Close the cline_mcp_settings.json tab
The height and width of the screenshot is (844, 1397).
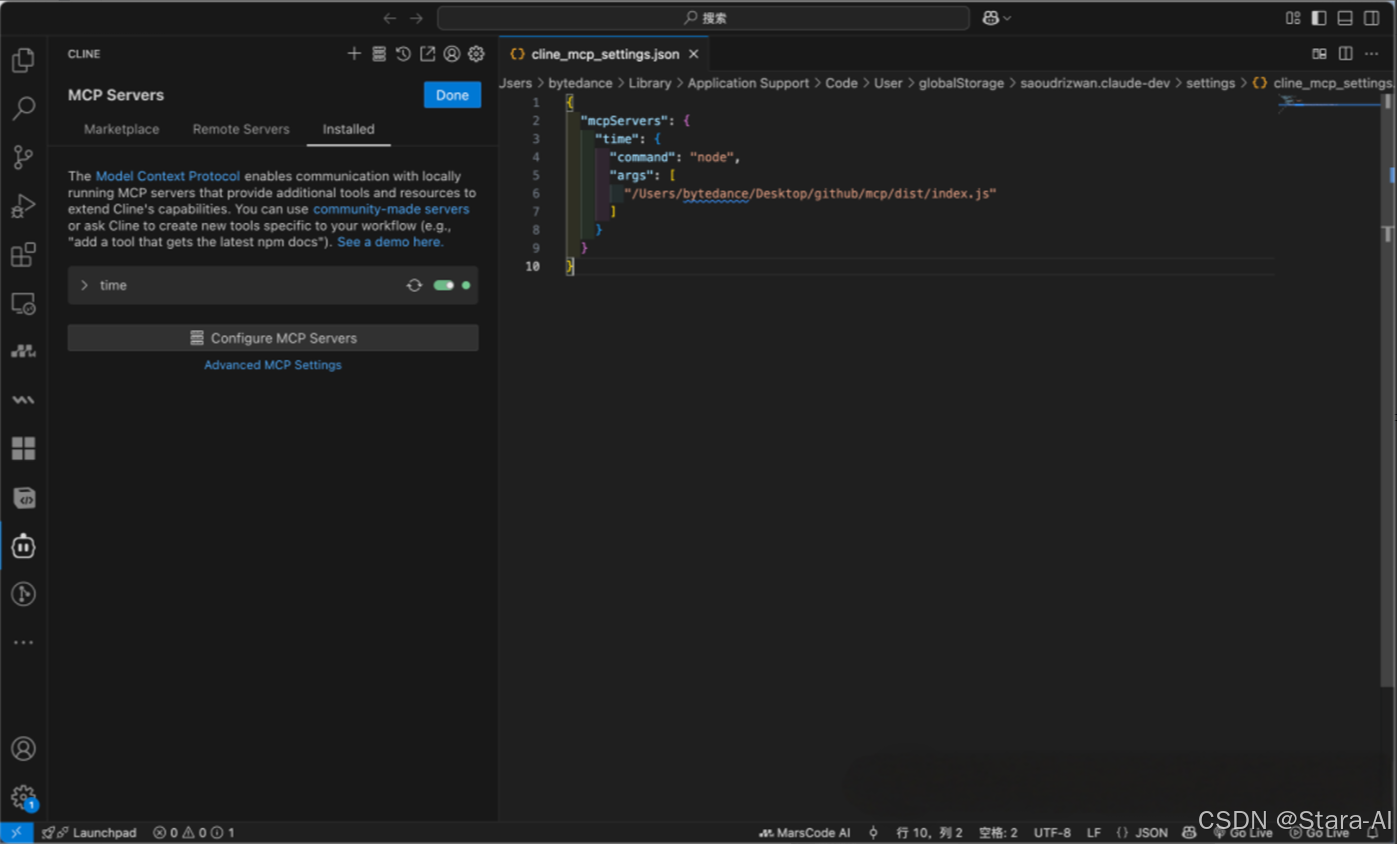693,54
